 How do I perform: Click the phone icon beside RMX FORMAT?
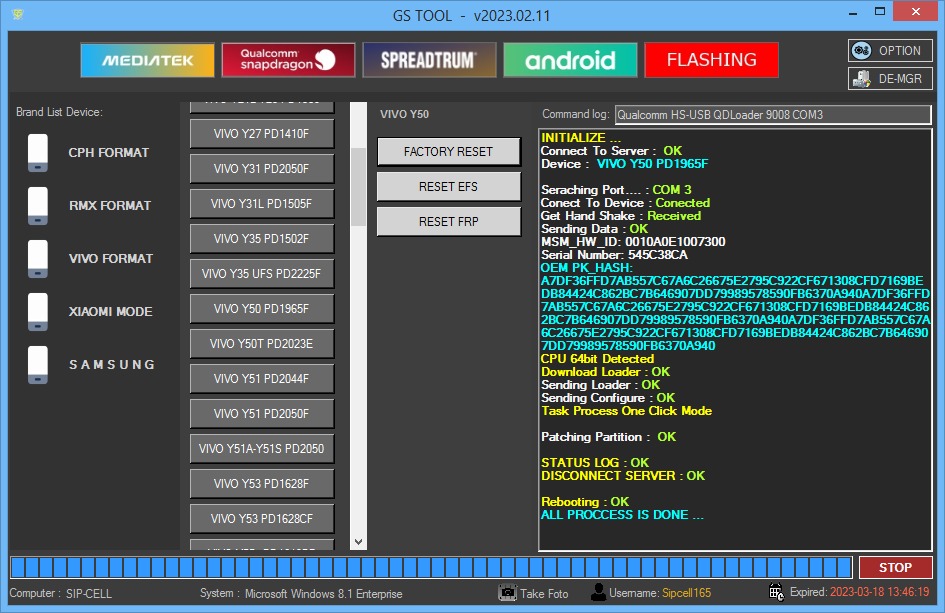pyautogui.click(x=38, y=206)
